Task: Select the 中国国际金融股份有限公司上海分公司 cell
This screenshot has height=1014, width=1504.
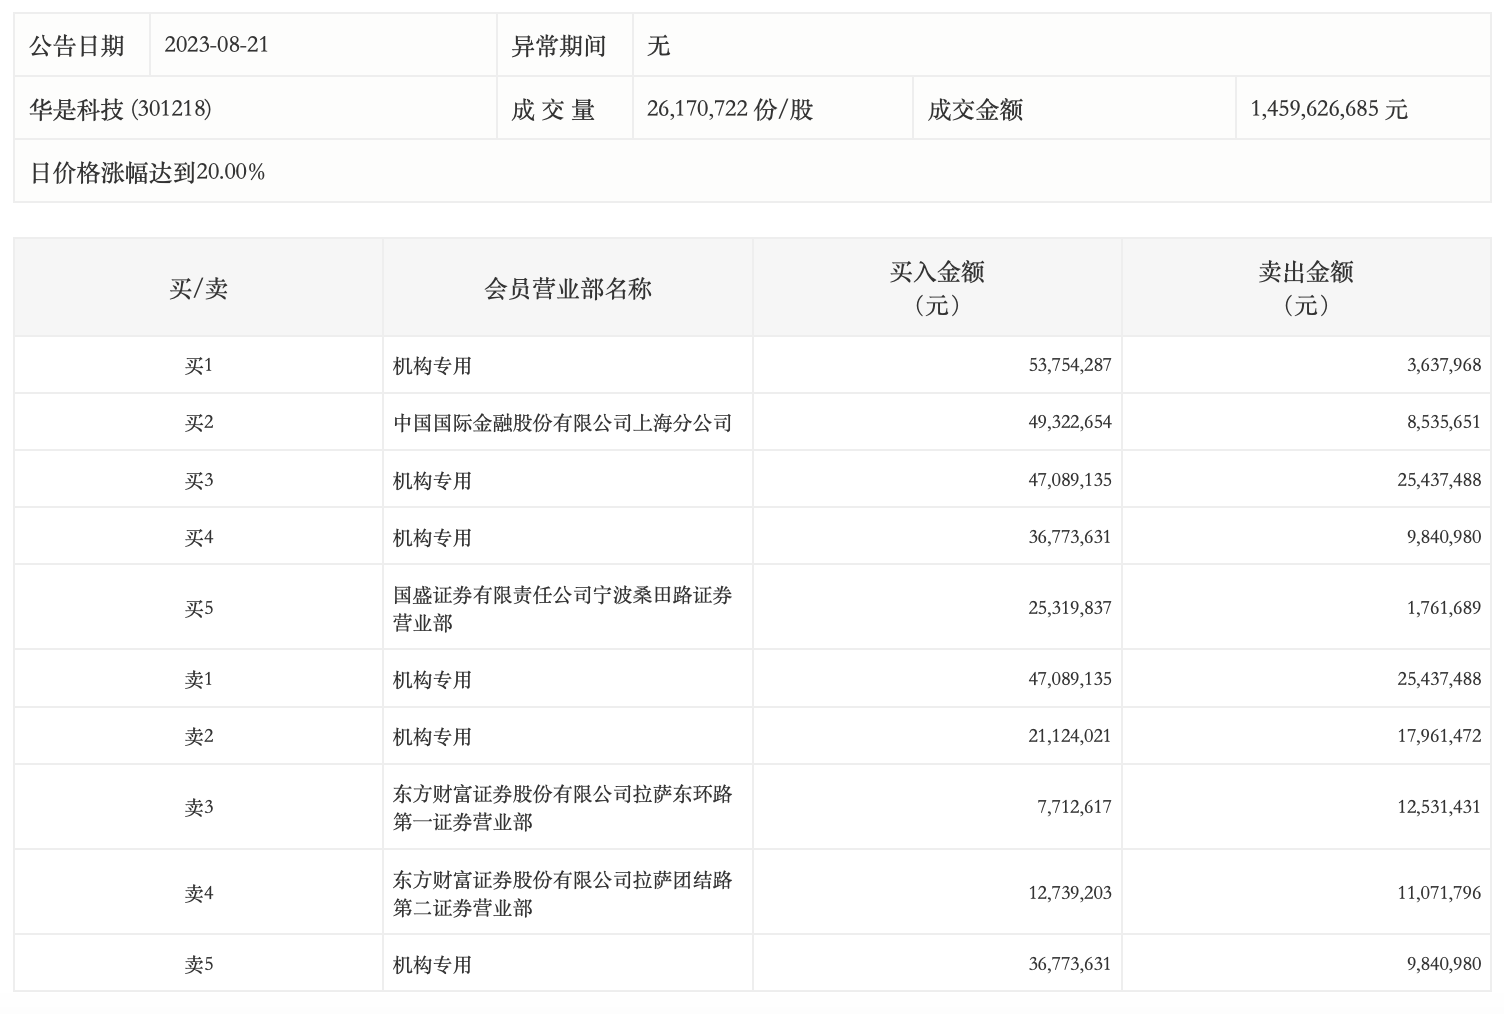Action: pyautogui.click(x=562, y=423)
